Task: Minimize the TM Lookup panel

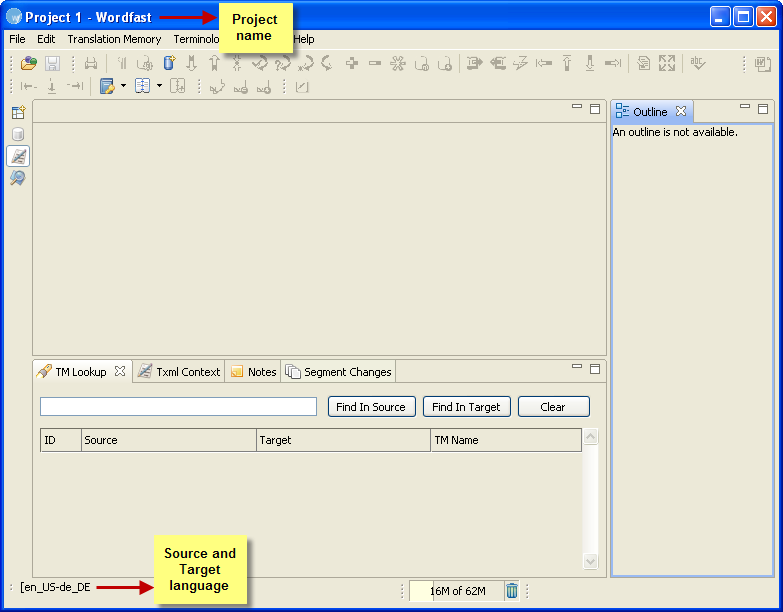Action: click(577, 367)
